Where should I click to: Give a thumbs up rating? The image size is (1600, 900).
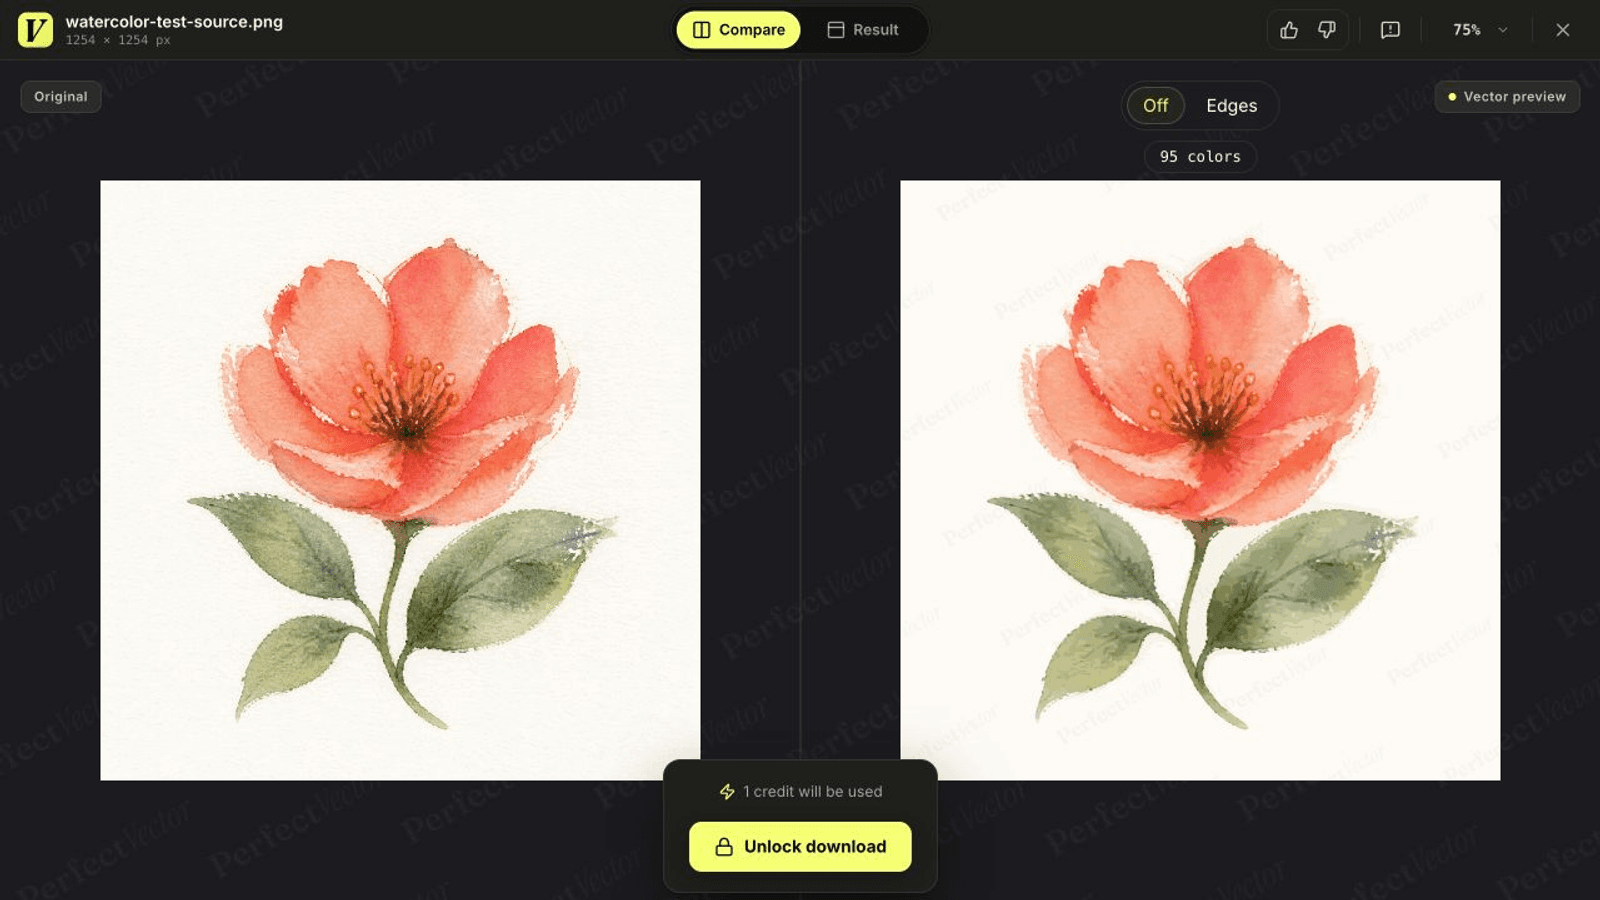1289,30
